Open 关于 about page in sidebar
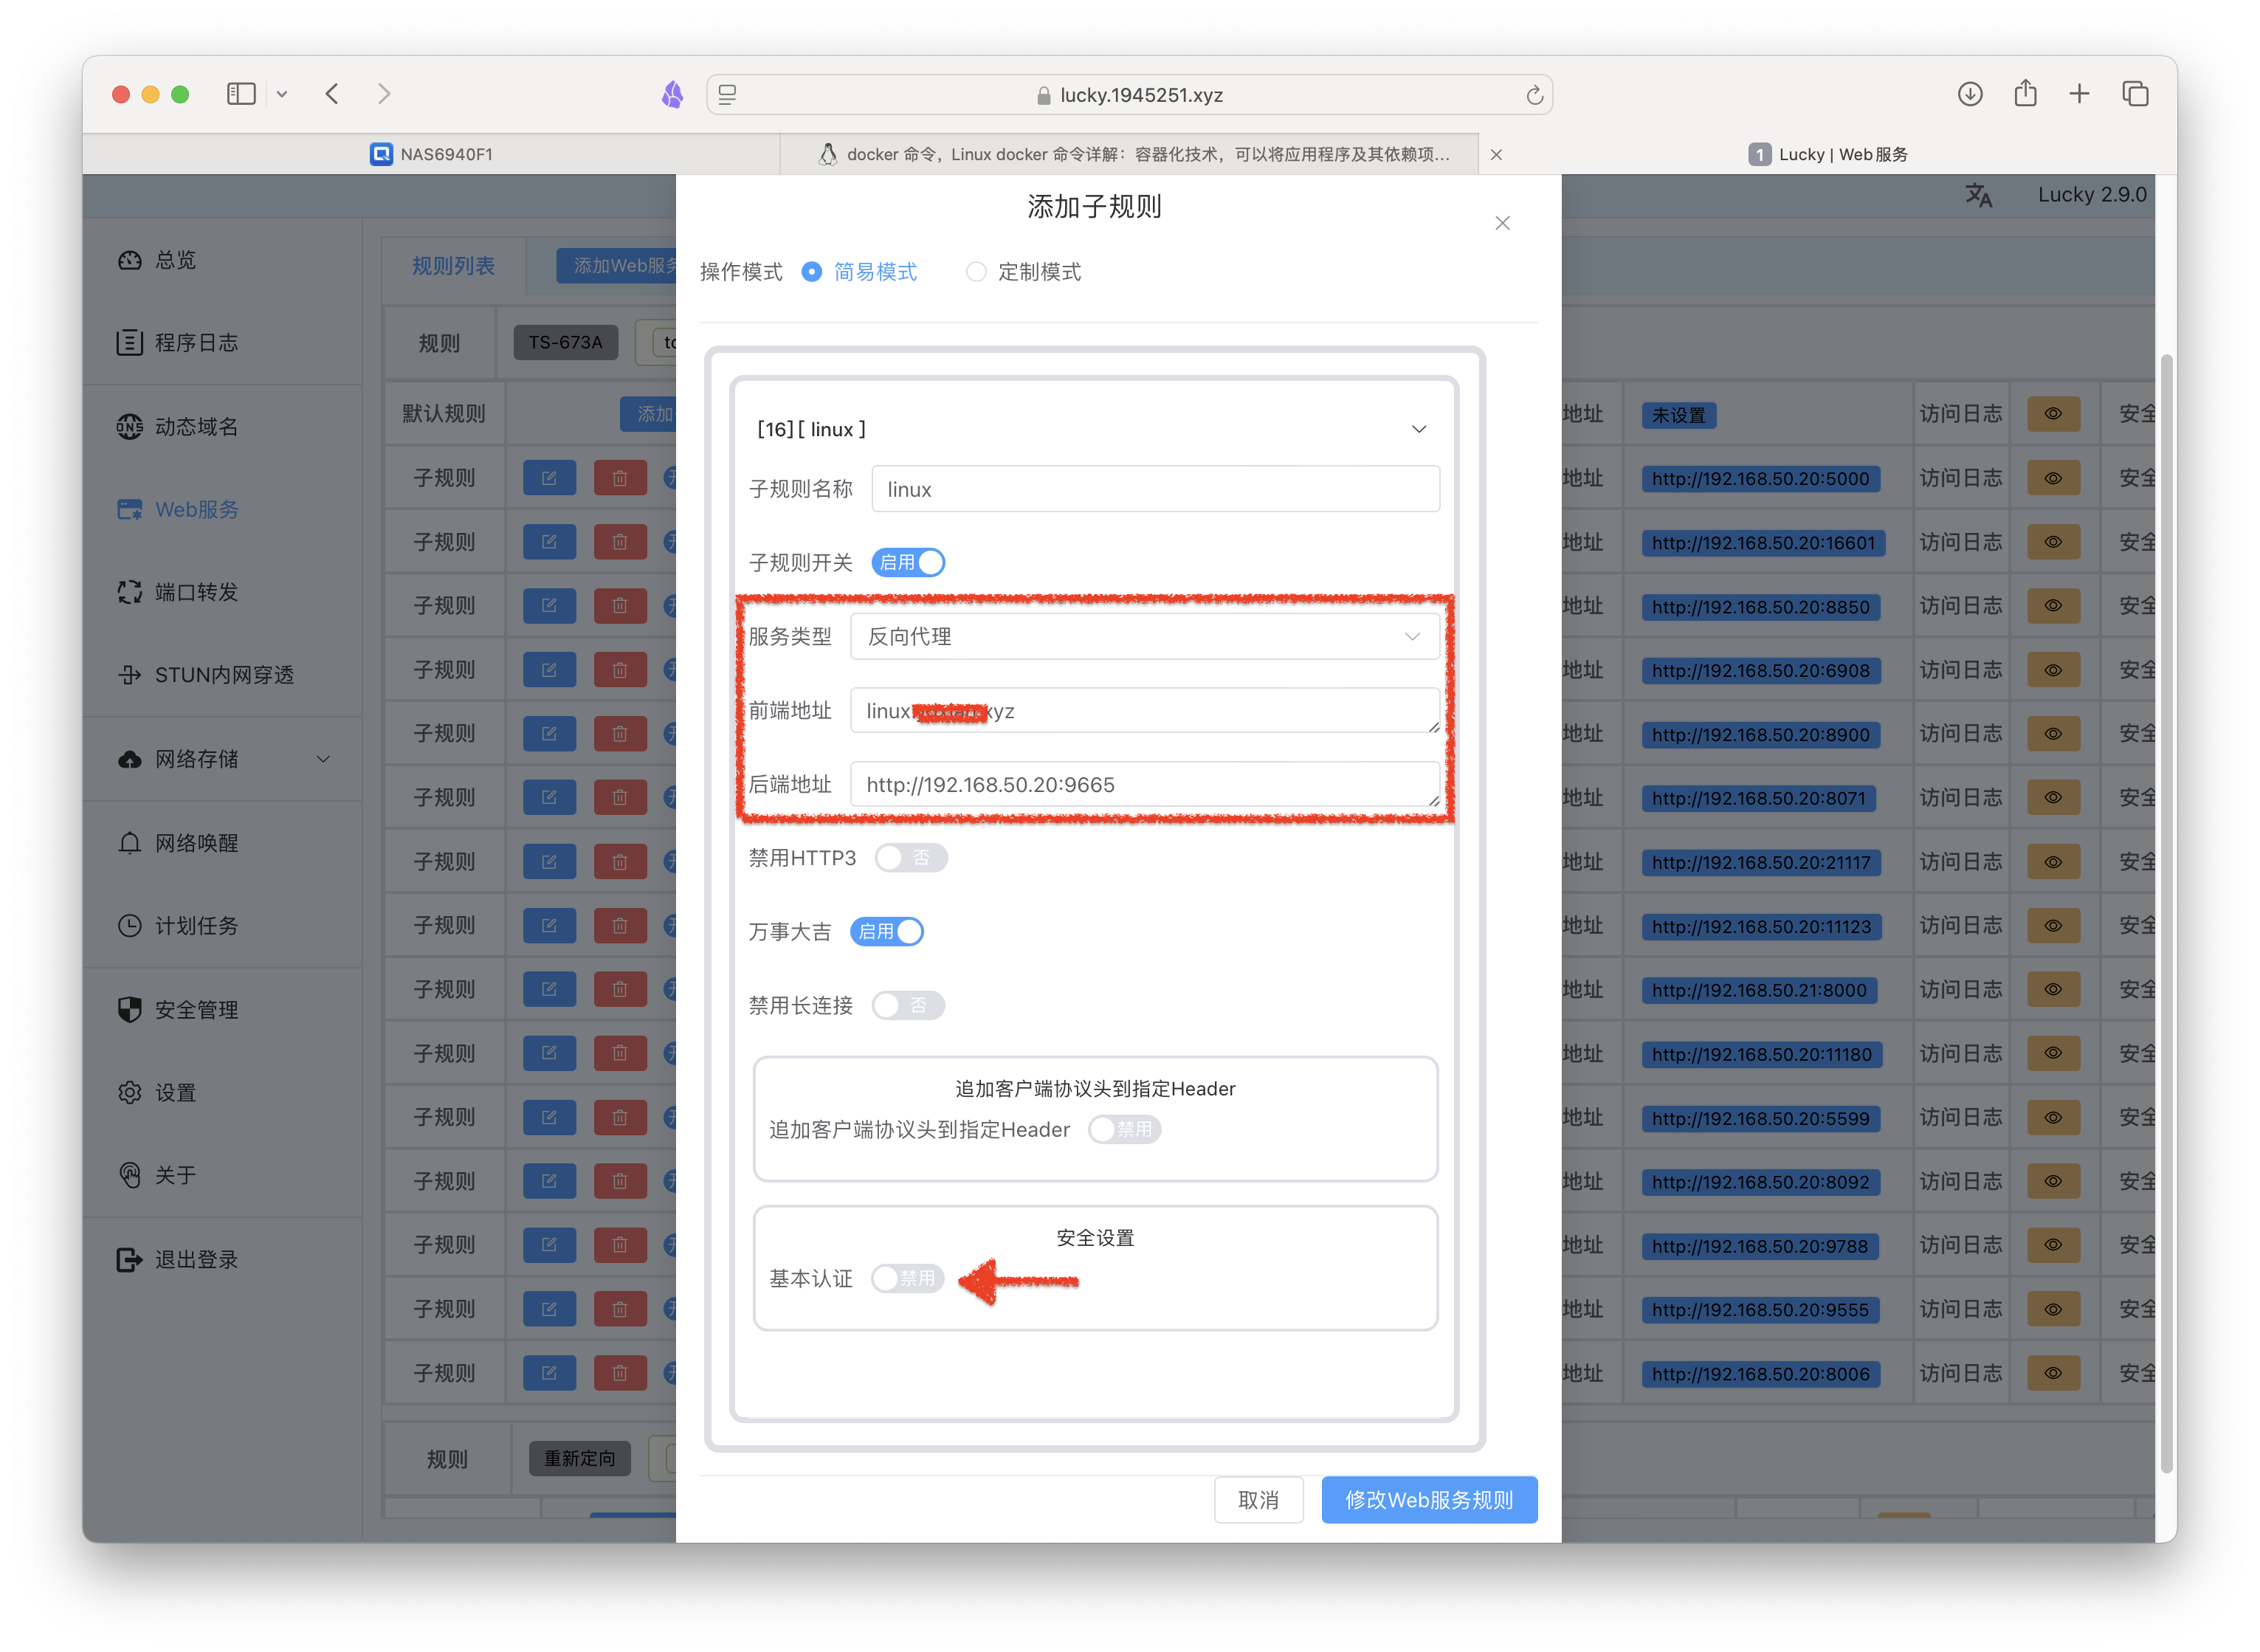This screenshot has height=1652, width=2260. coord(157,1176)
